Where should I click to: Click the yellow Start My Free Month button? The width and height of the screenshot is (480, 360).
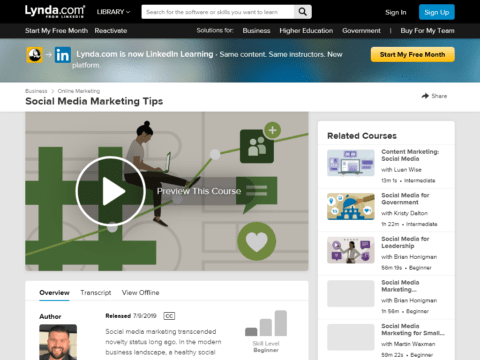(413, 55)
